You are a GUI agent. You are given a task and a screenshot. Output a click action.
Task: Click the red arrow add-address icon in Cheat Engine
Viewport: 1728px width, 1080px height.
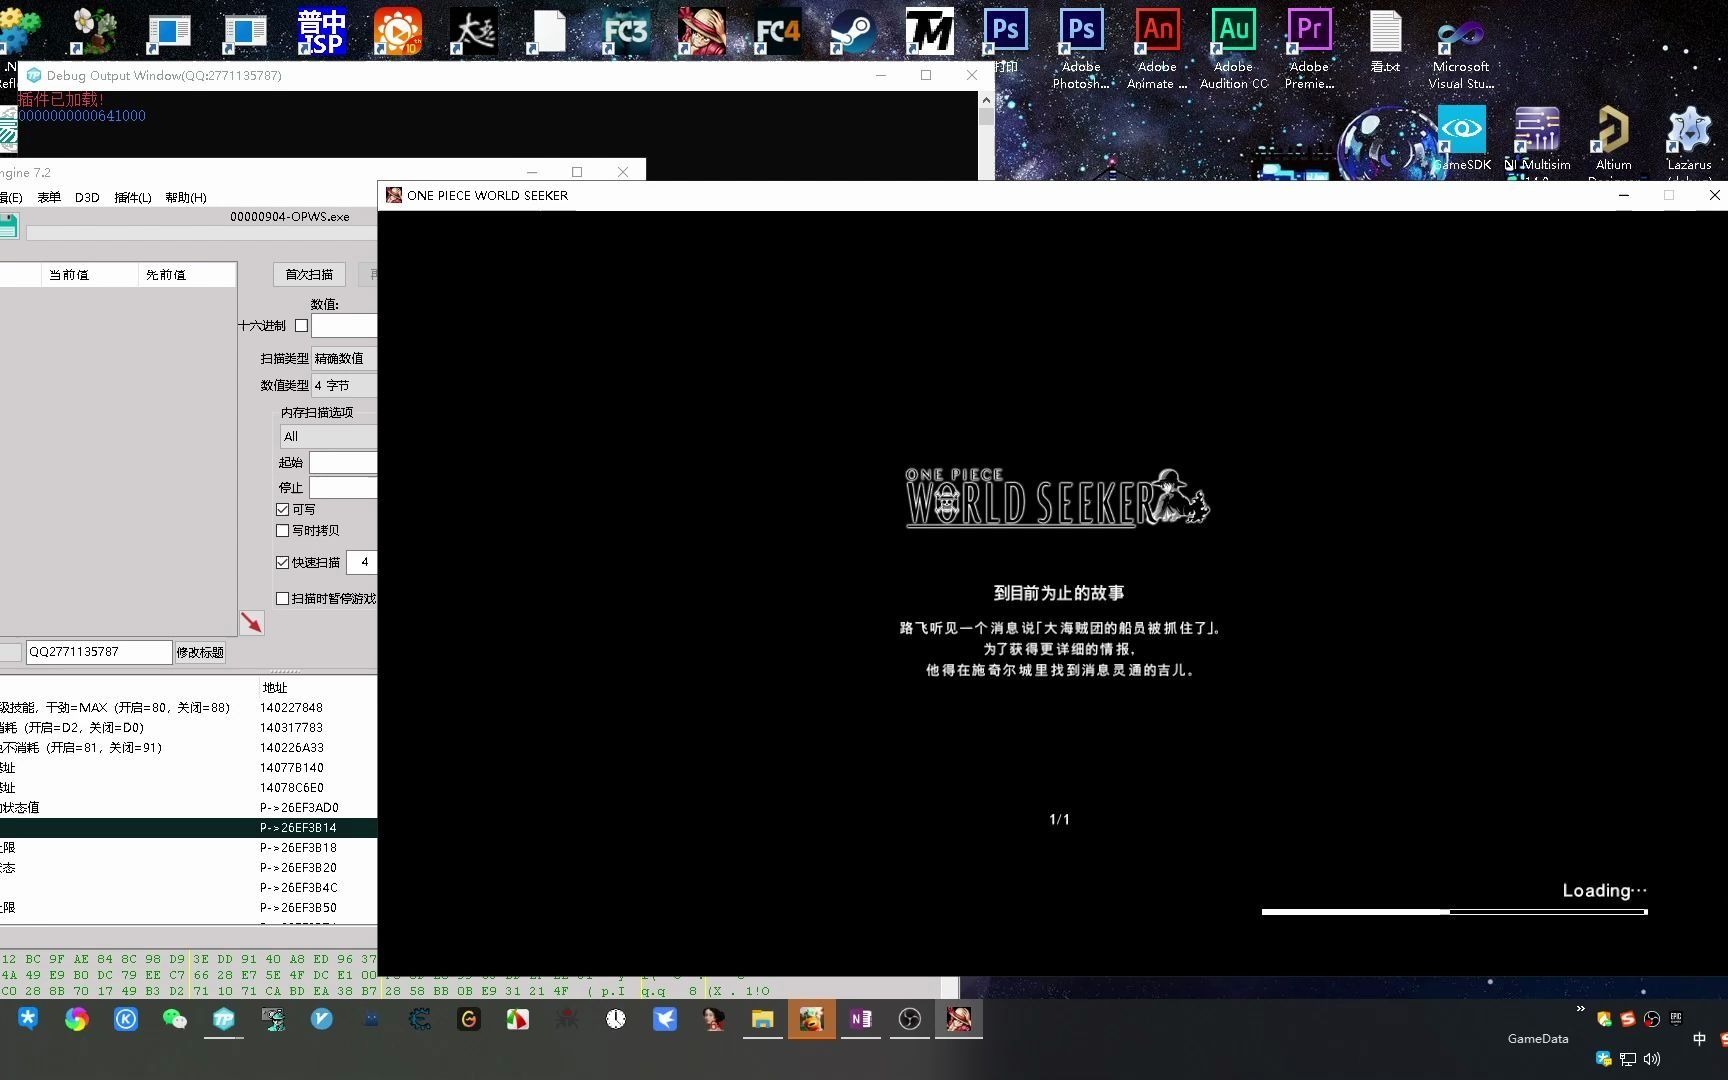click(x=252, y=622)
